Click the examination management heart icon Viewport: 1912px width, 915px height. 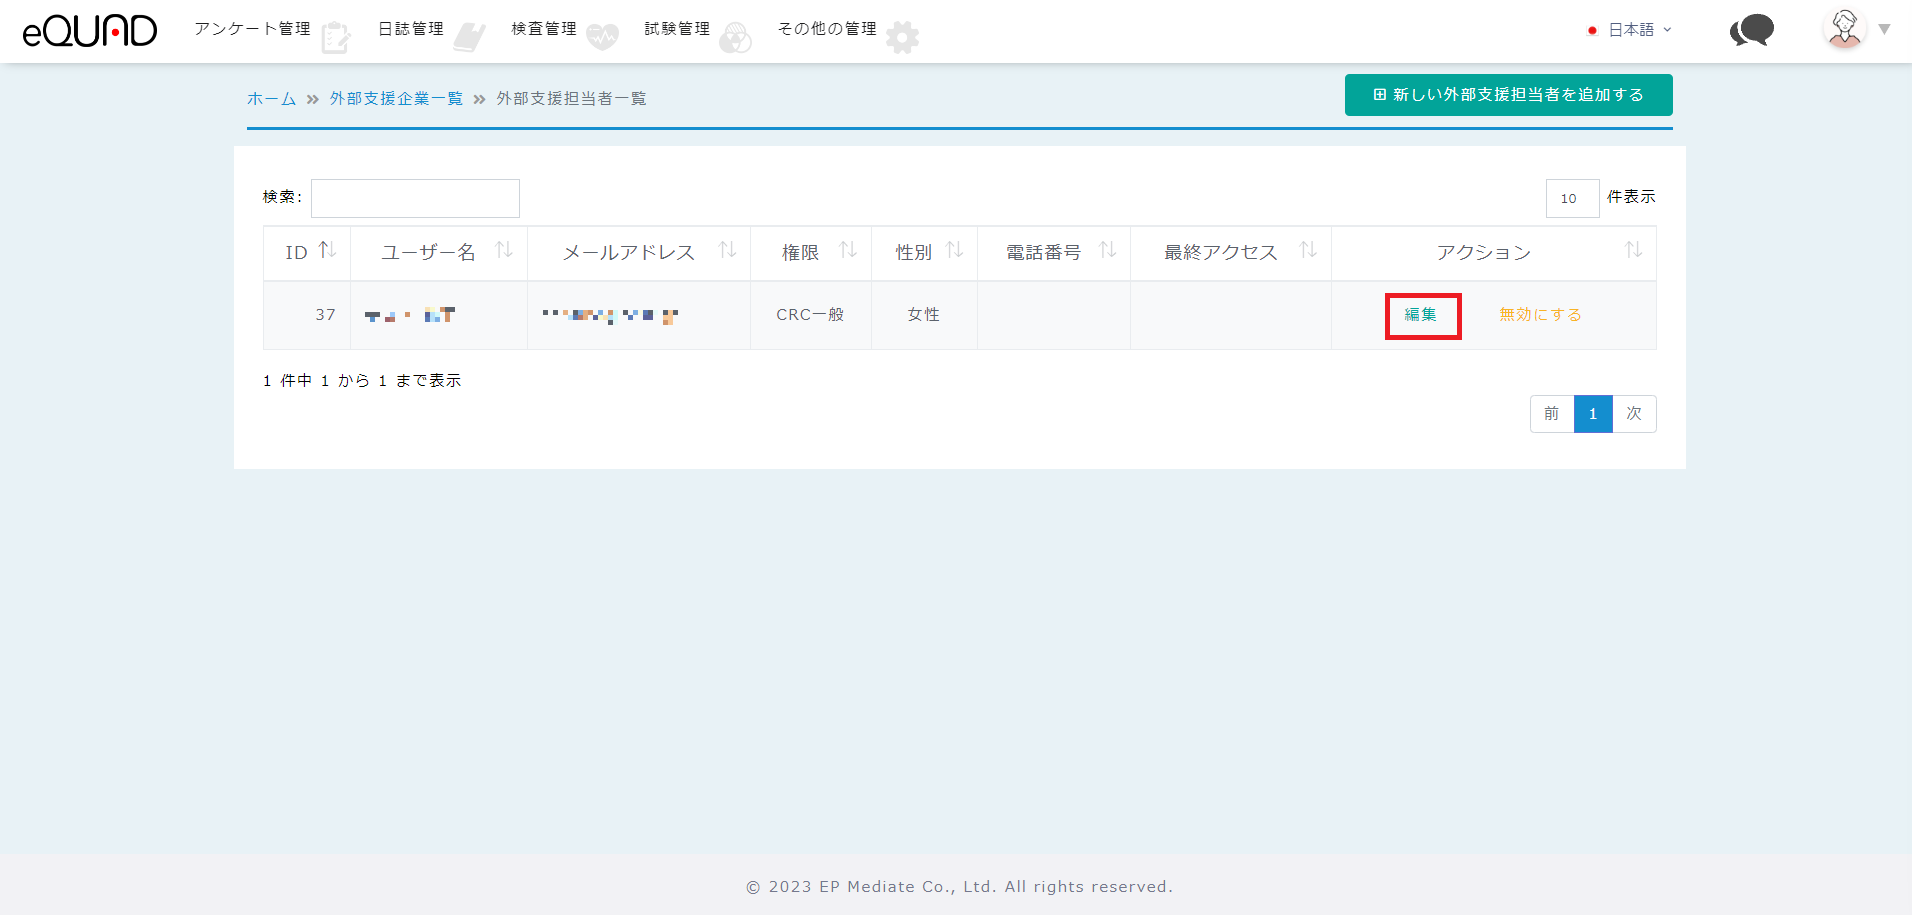click(602, 38)
